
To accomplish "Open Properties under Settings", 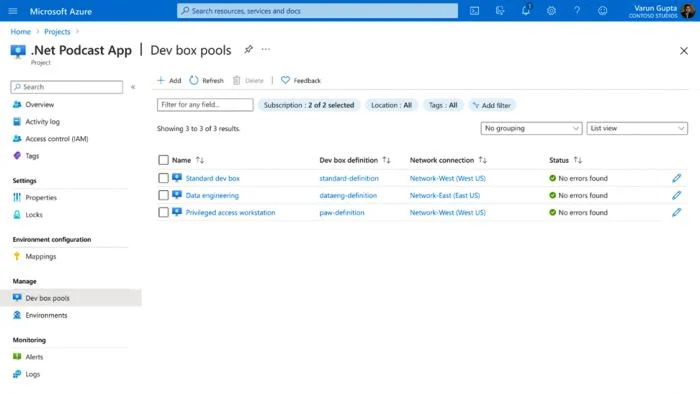I will click(x=41, y=197).
